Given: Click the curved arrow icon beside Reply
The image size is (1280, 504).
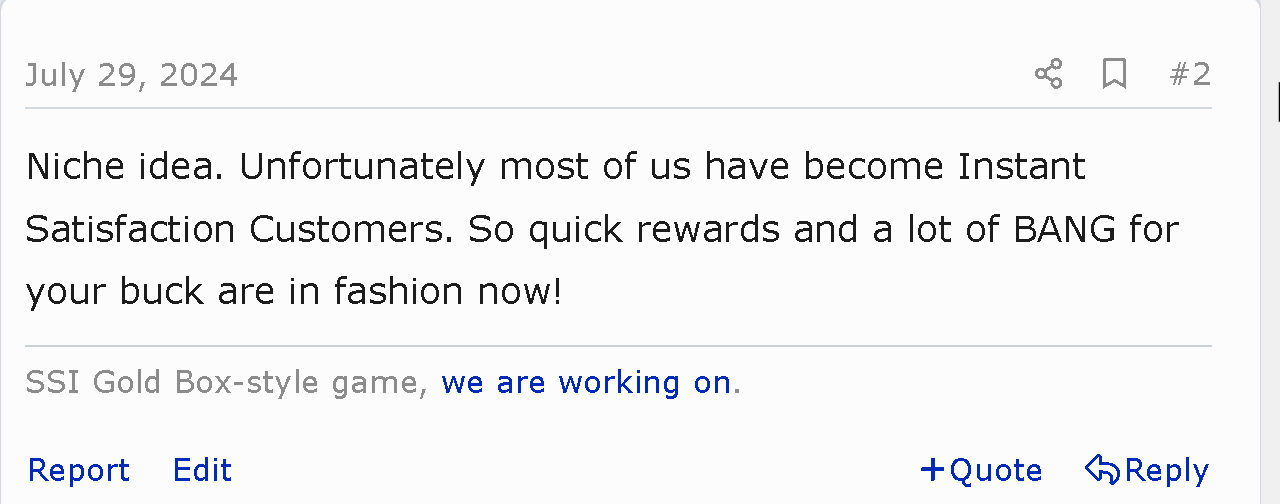Looking at the screenshot, I should pyautogui.click(x=1101, y=469).
